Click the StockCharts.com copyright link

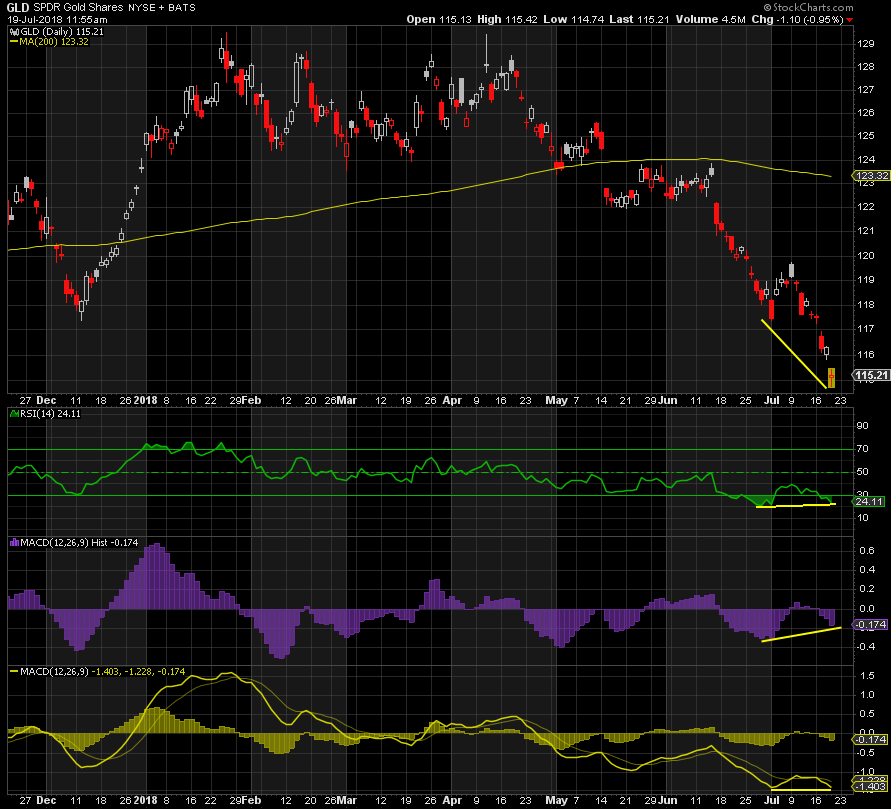click(x=808, y=7)
